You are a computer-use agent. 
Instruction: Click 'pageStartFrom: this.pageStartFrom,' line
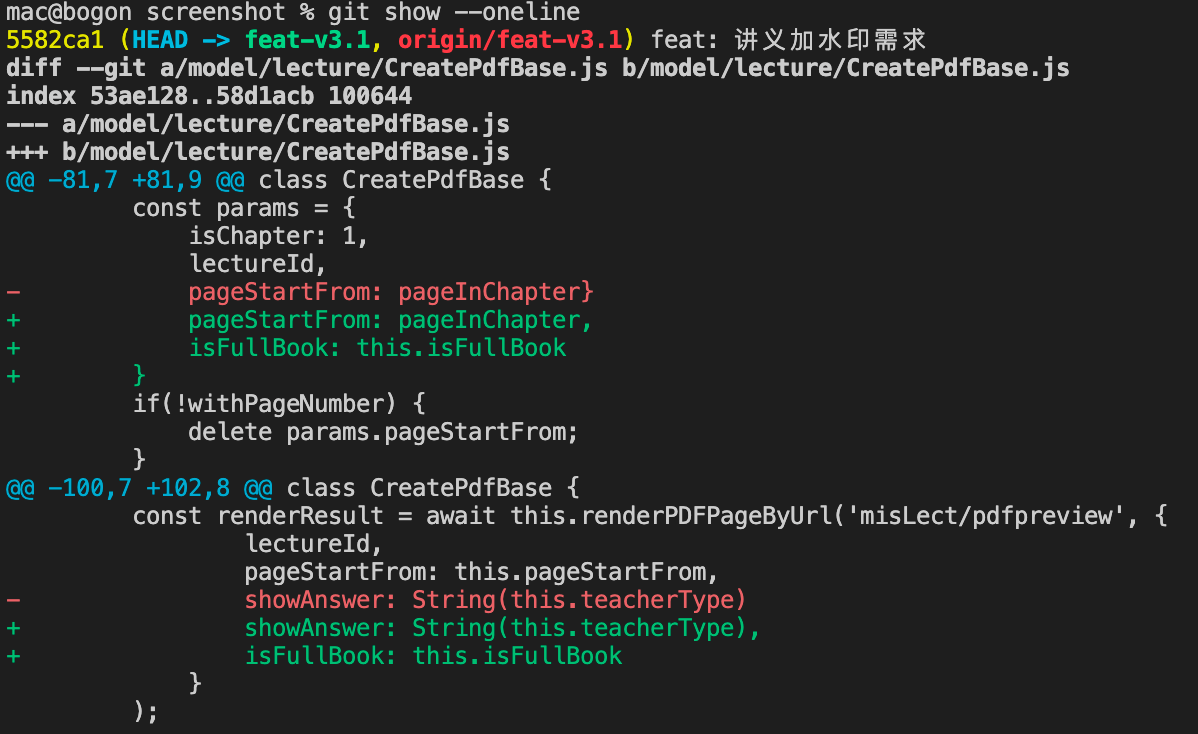pyautogui.click(x=481, y=572)
